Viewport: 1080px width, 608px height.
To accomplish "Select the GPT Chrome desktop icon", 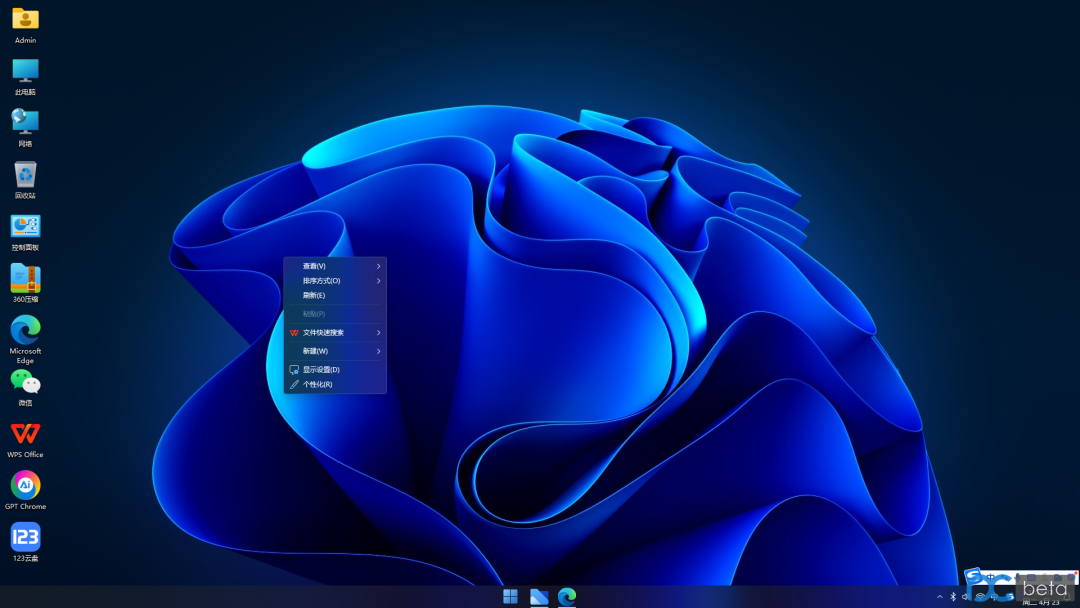I will click(25, 491).
